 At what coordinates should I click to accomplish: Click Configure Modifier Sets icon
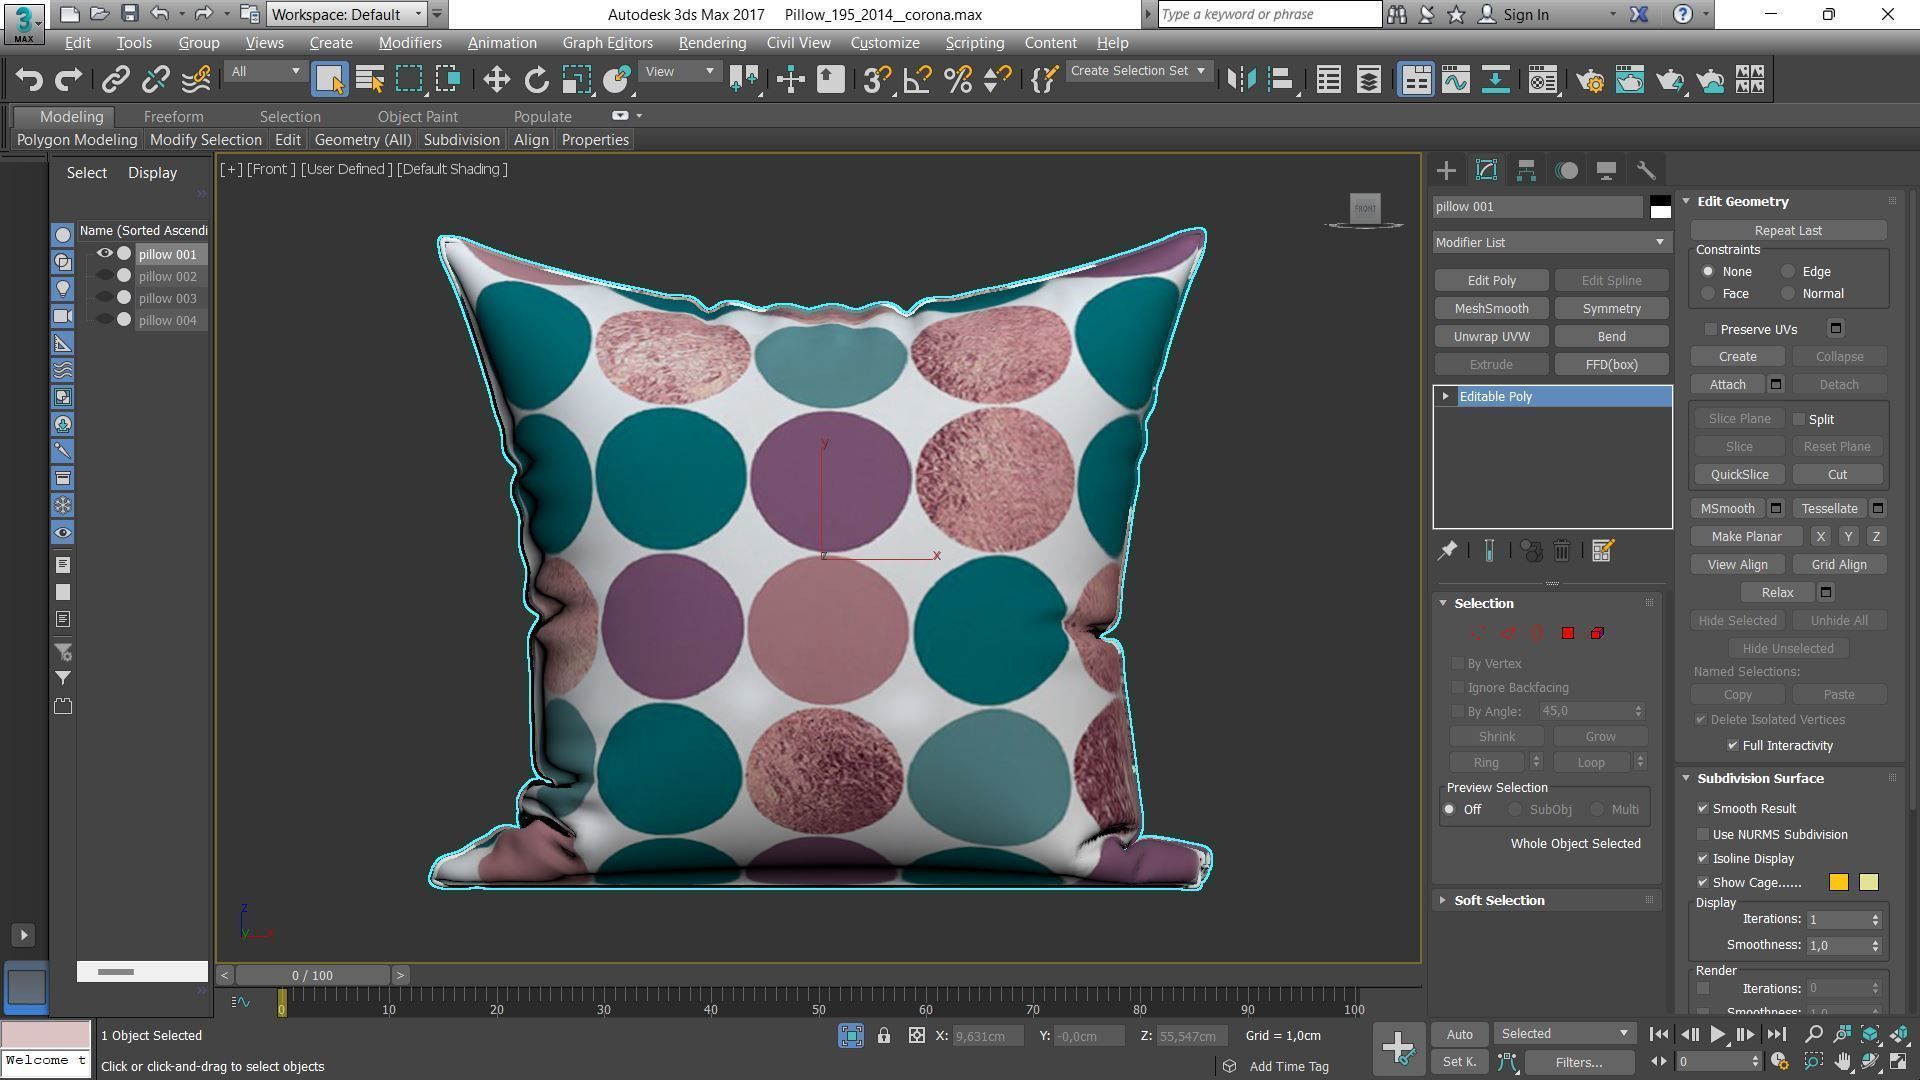coord(1602,550)
